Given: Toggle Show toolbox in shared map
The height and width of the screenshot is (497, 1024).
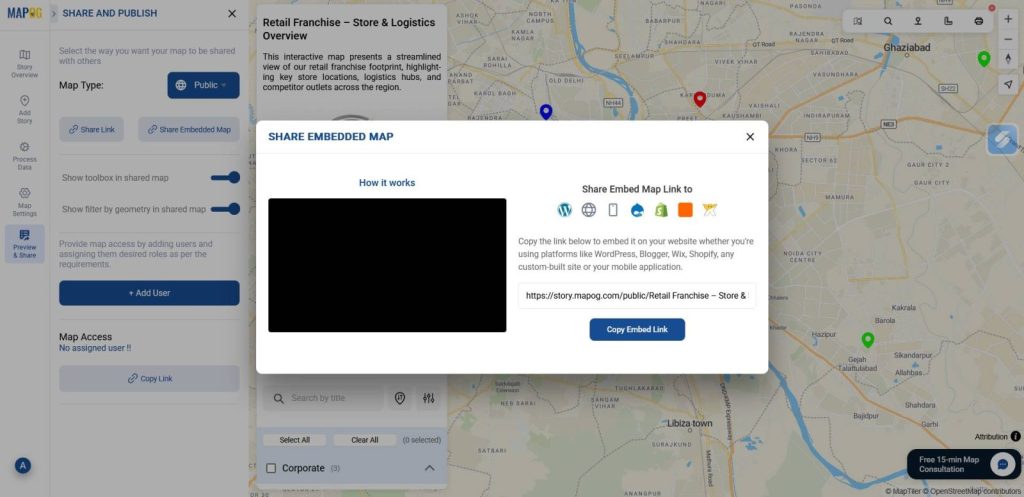Looking at the screenshot, I should 225,178.
